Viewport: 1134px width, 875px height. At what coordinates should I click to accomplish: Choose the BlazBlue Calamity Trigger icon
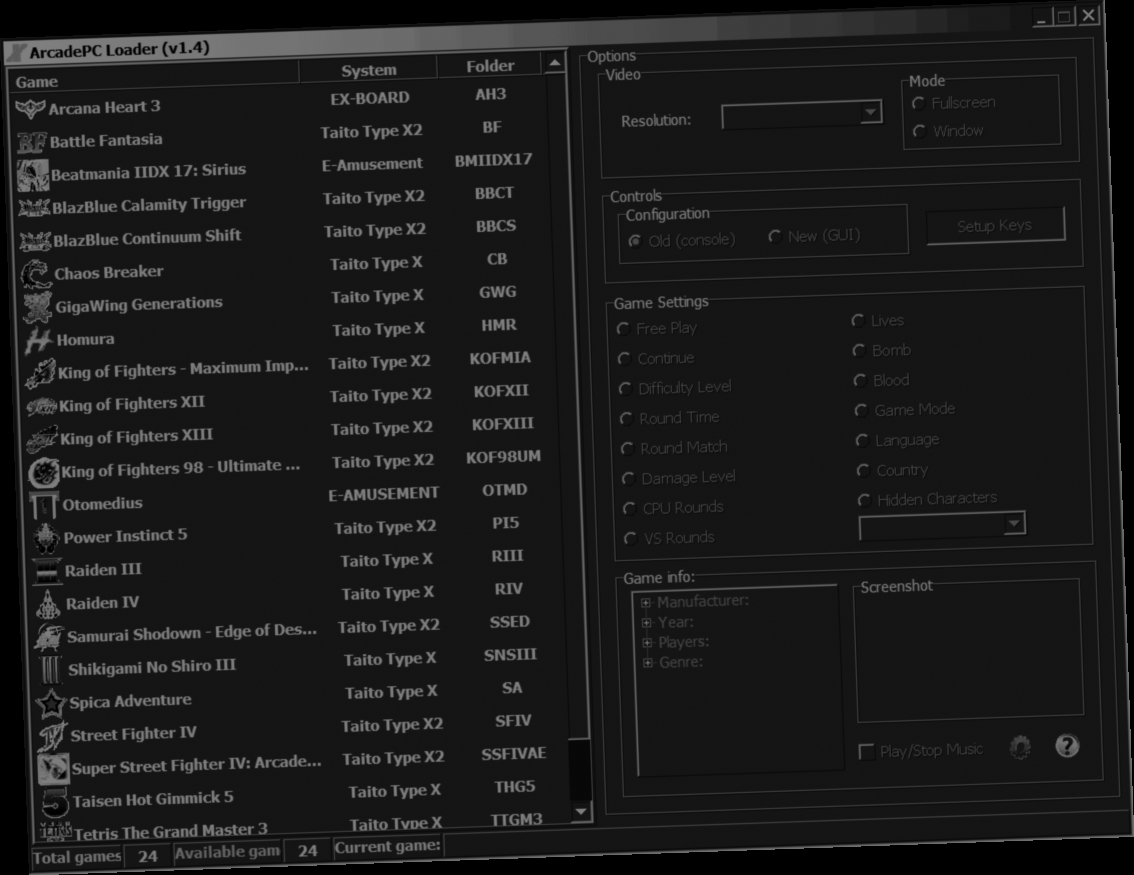tap(34, 208)
